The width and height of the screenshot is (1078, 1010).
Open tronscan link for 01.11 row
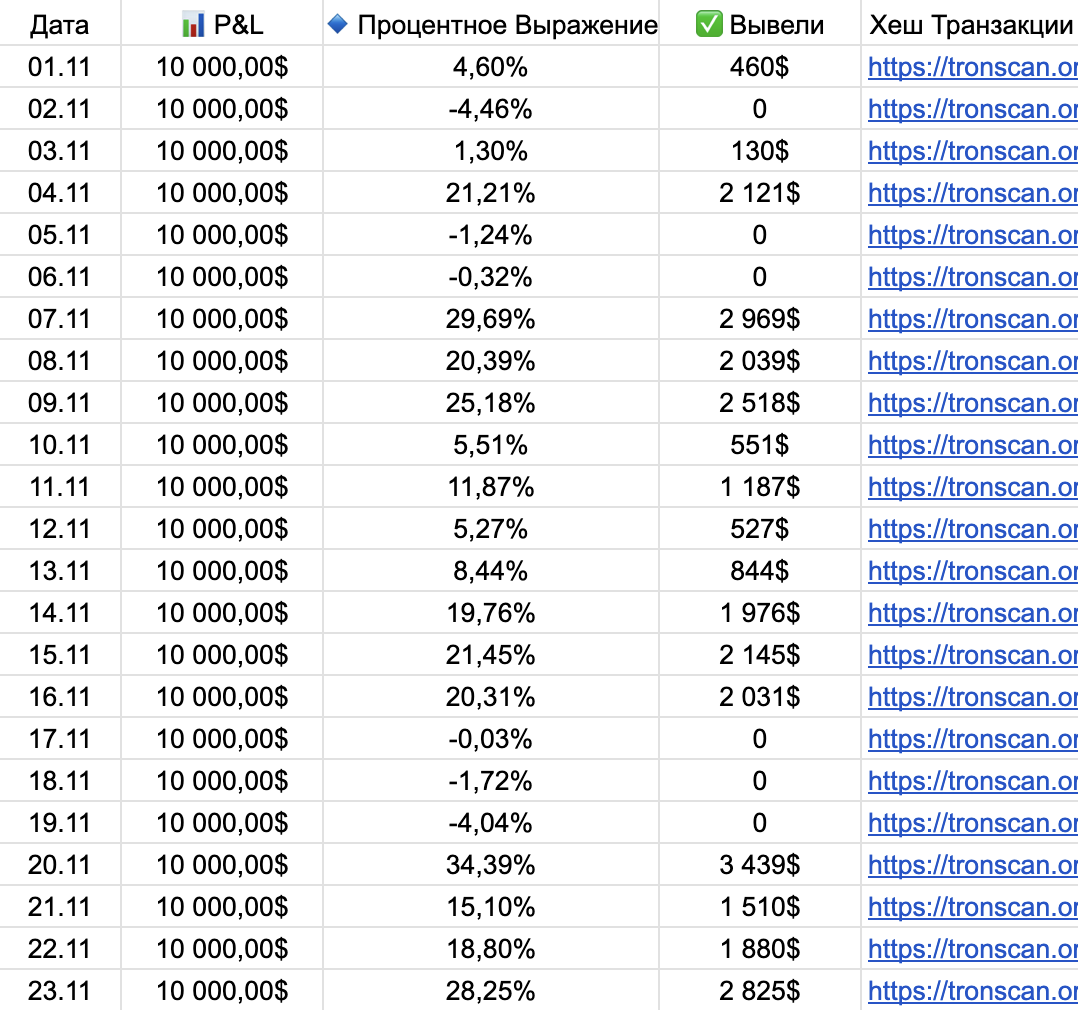[972, 67]
